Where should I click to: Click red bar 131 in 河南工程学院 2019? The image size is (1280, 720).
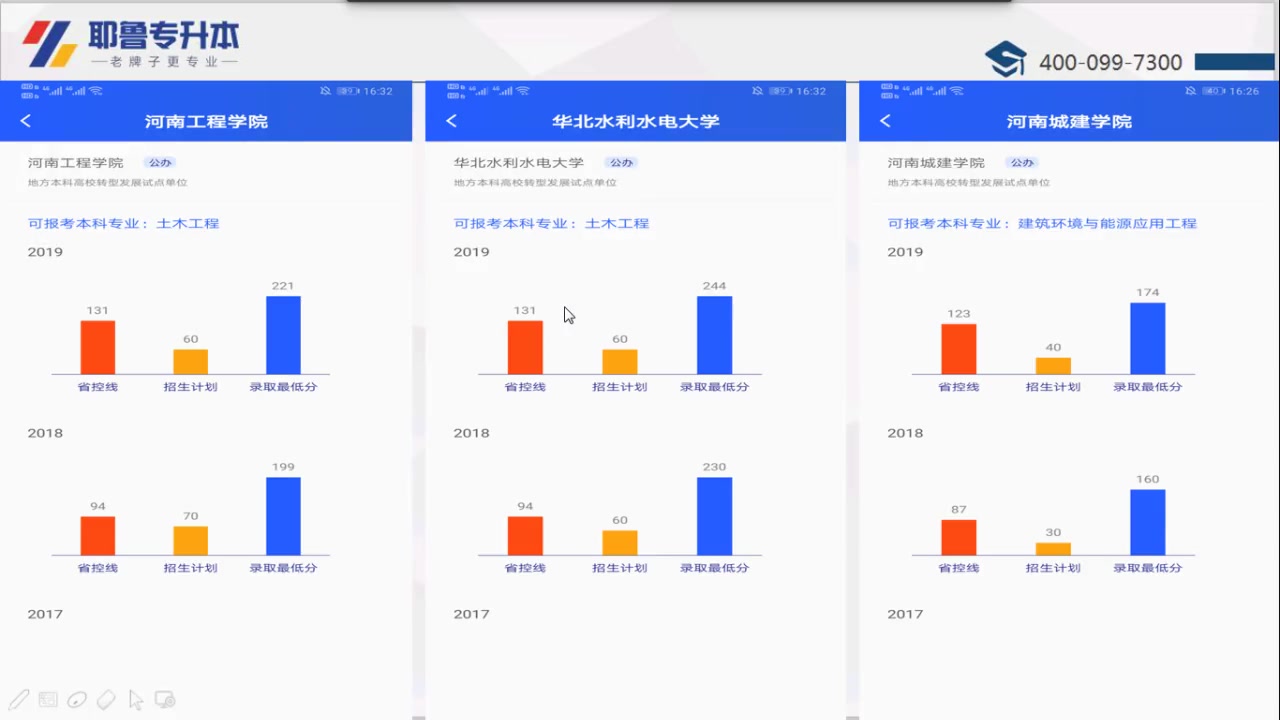click(x=98, y=347)
